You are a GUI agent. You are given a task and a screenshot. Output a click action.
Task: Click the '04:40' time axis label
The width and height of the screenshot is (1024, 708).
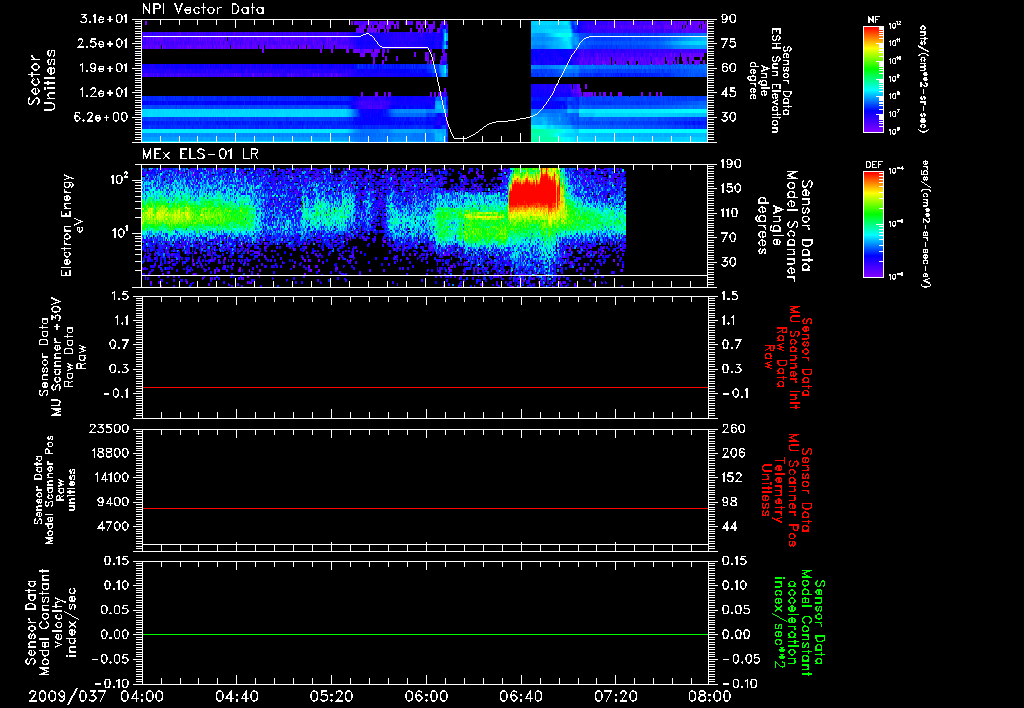[236, 696]
